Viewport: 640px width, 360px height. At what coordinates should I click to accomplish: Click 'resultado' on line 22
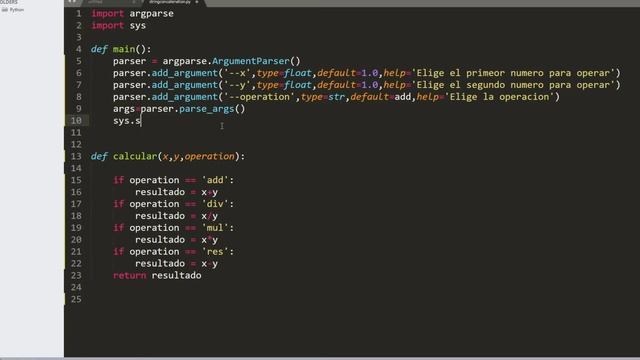160,264
